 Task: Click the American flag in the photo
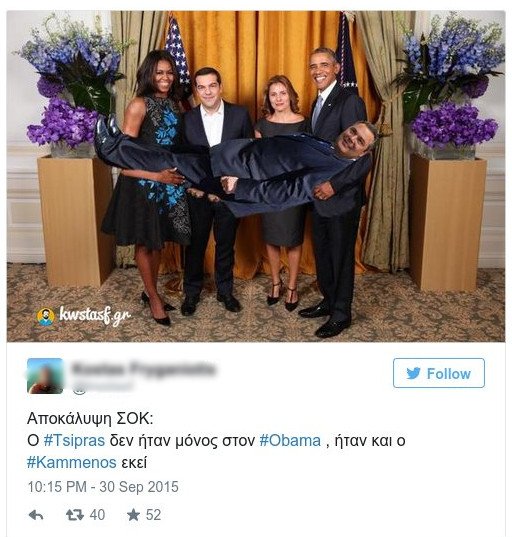[177, 50]
